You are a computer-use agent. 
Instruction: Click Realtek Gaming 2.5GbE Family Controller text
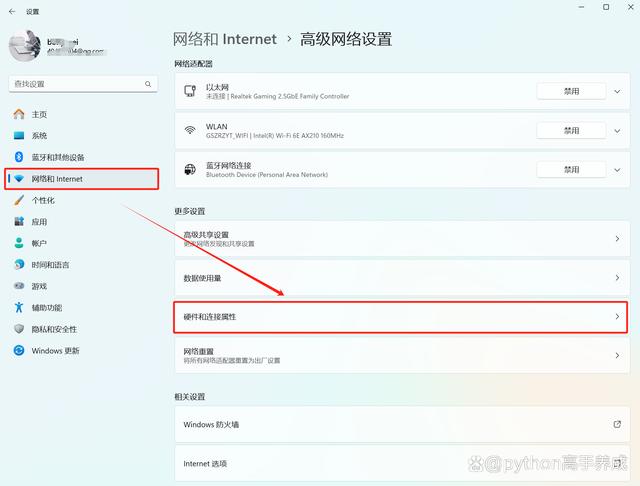tap(290, 96)
